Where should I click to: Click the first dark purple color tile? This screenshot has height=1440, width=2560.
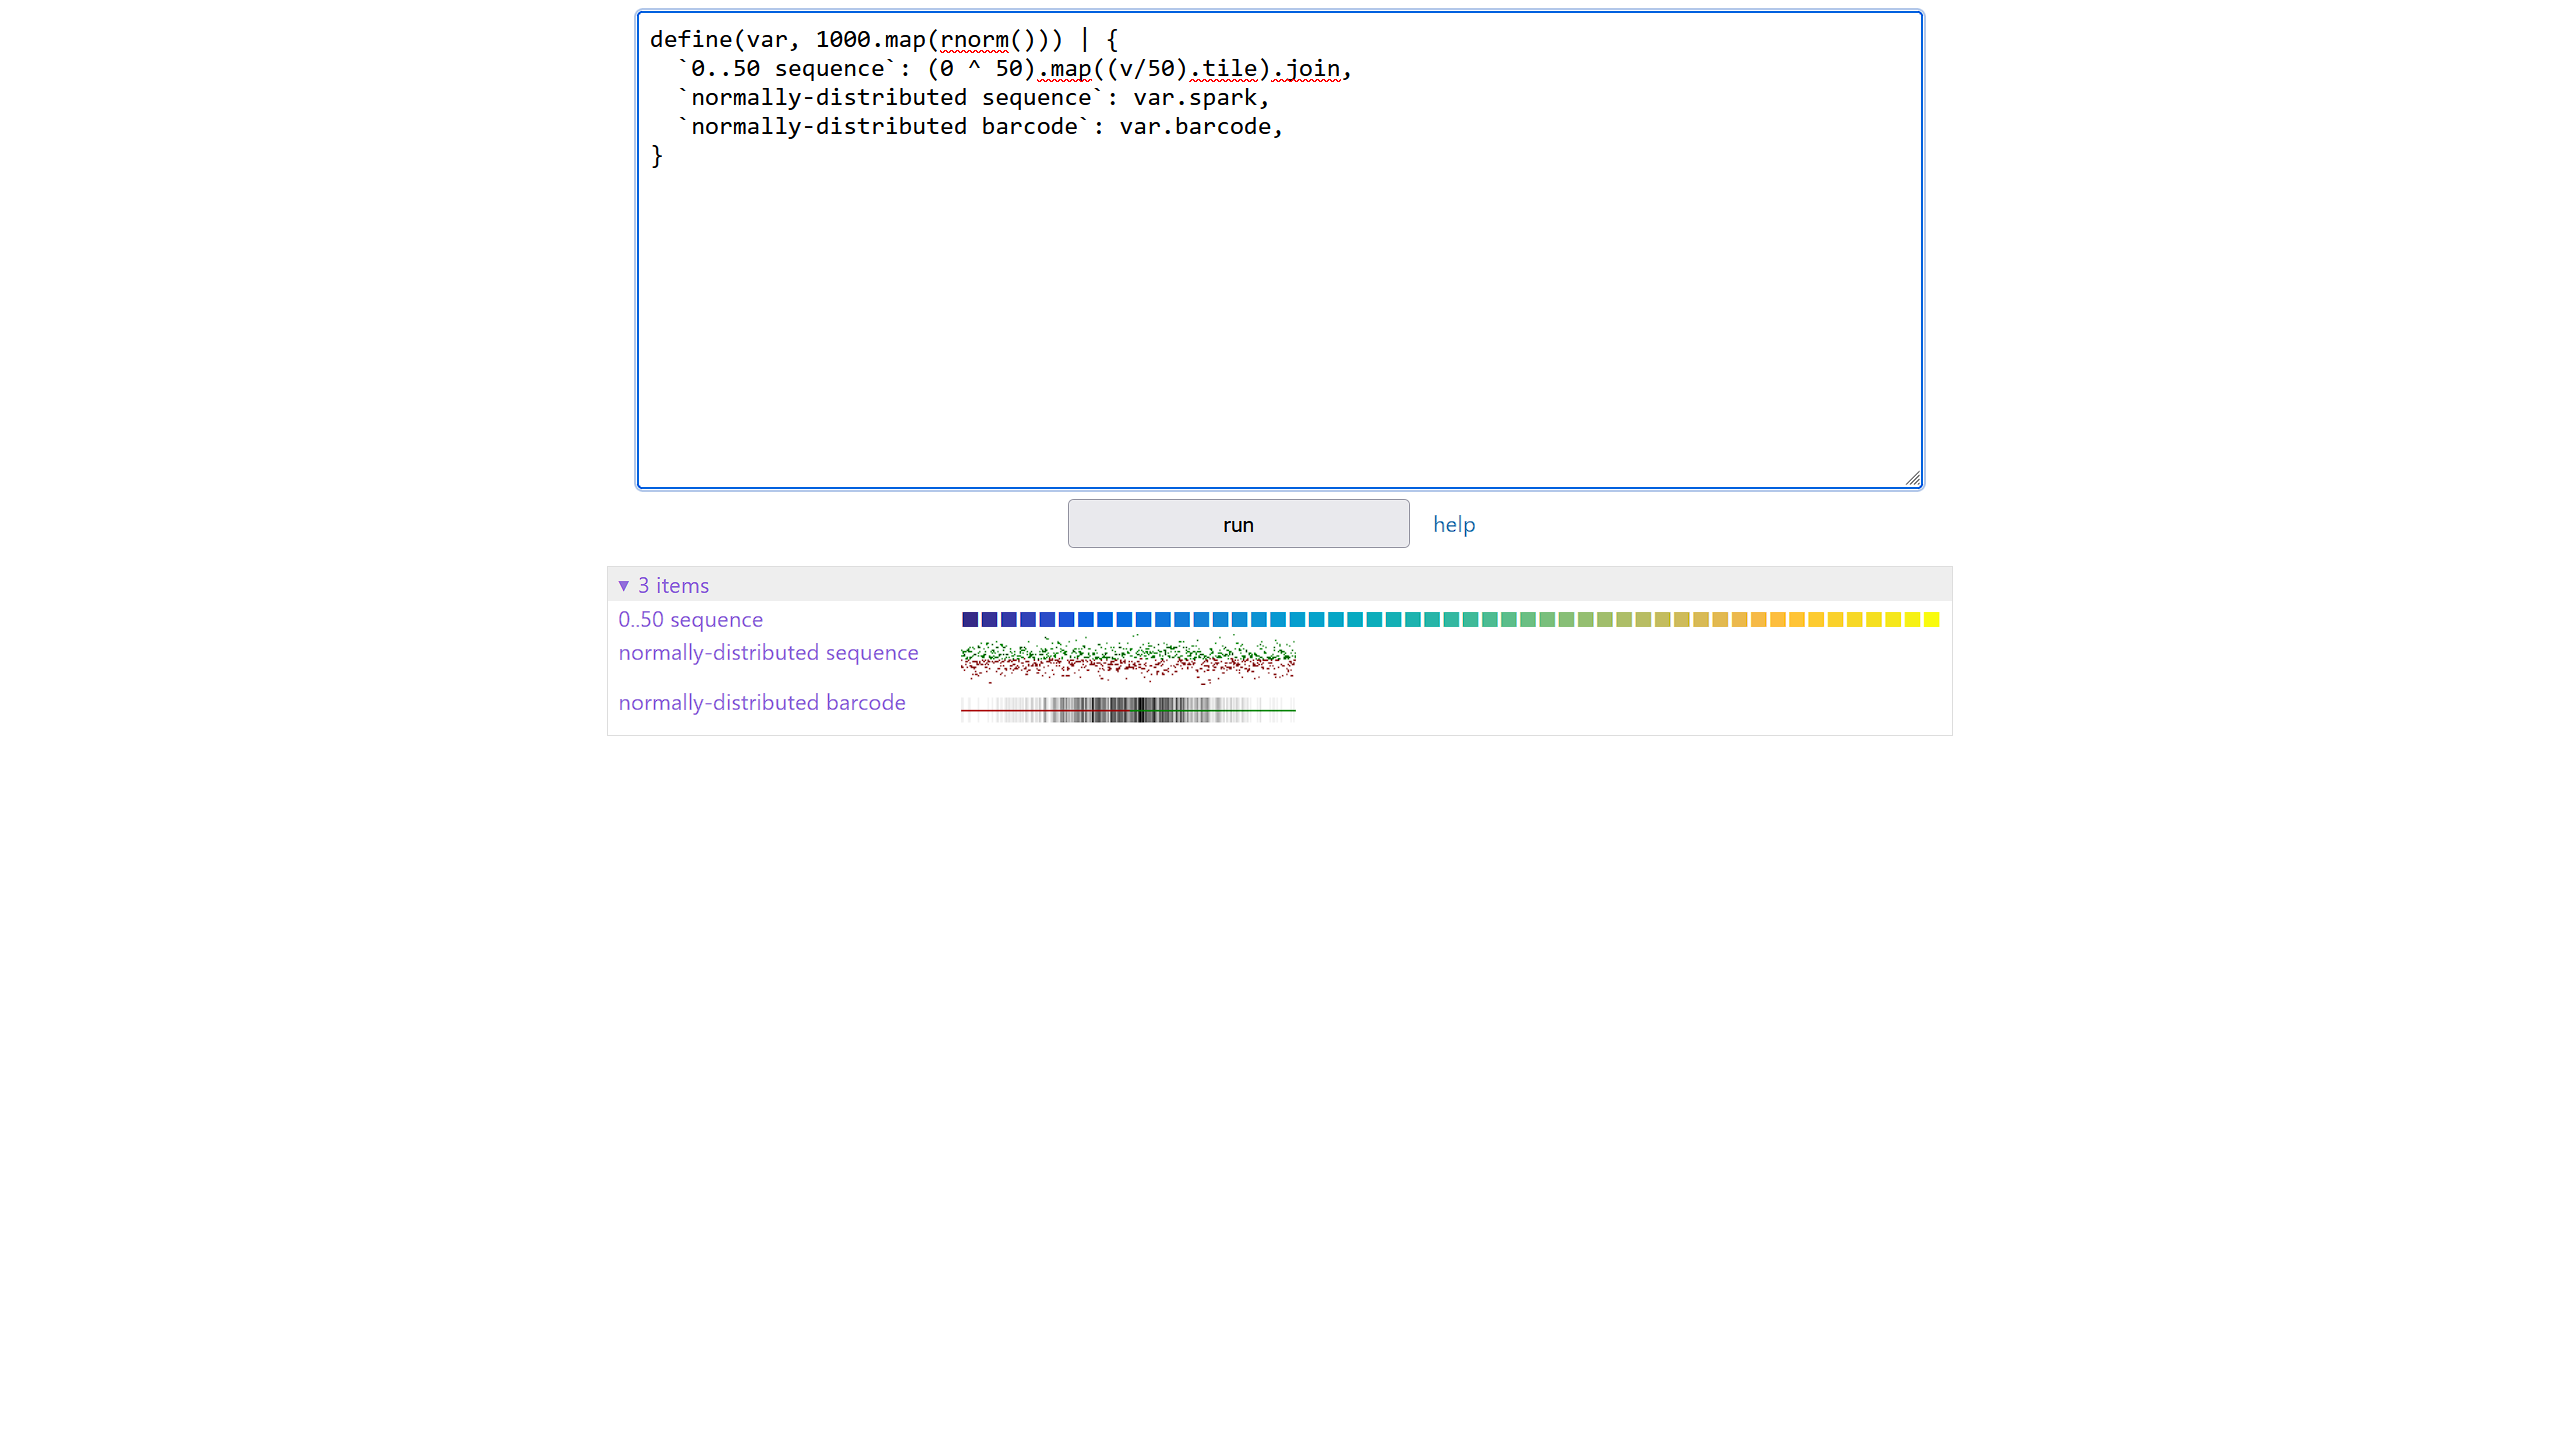click(x=969, y=620)
